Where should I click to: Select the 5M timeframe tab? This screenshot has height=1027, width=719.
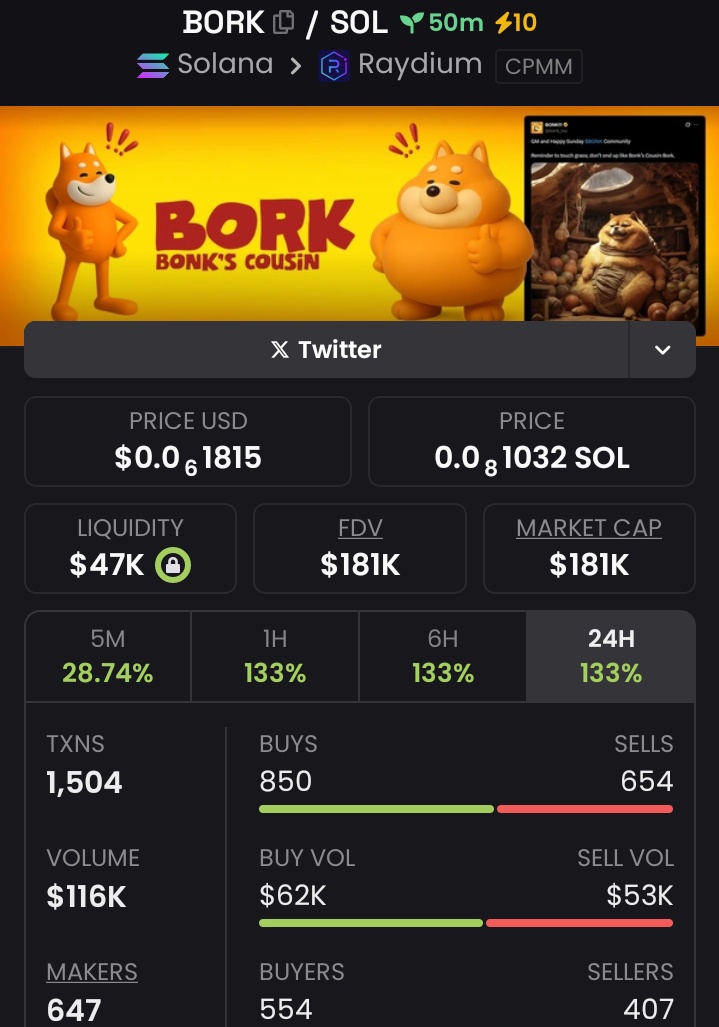point(108,656)
